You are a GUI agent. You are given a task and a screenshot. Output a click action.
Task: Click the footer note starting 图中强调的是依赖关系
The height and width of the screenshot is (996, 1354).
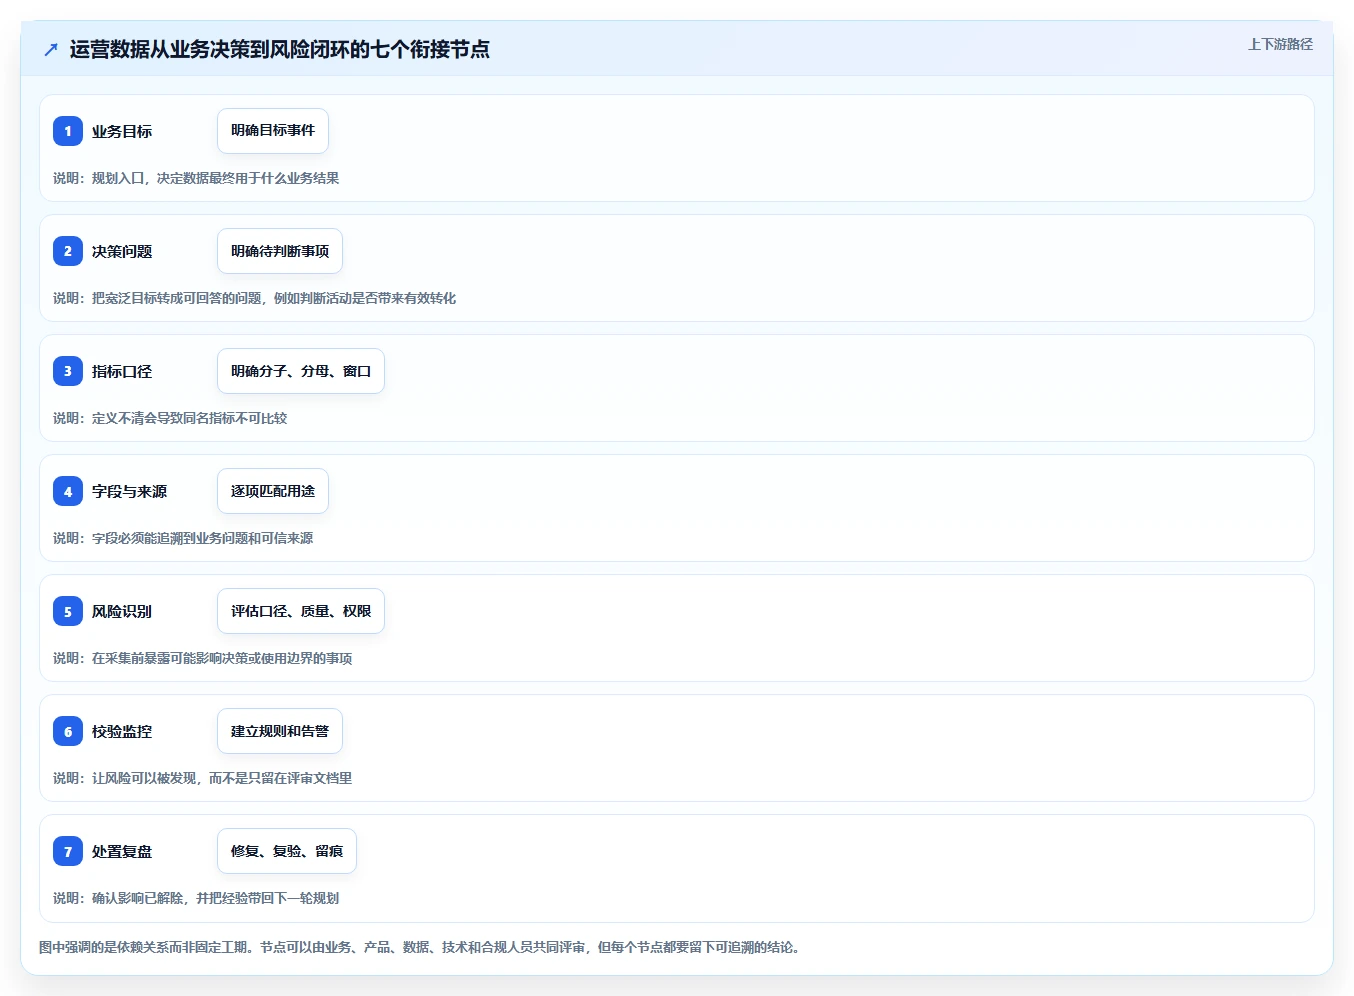coord(421,947)
